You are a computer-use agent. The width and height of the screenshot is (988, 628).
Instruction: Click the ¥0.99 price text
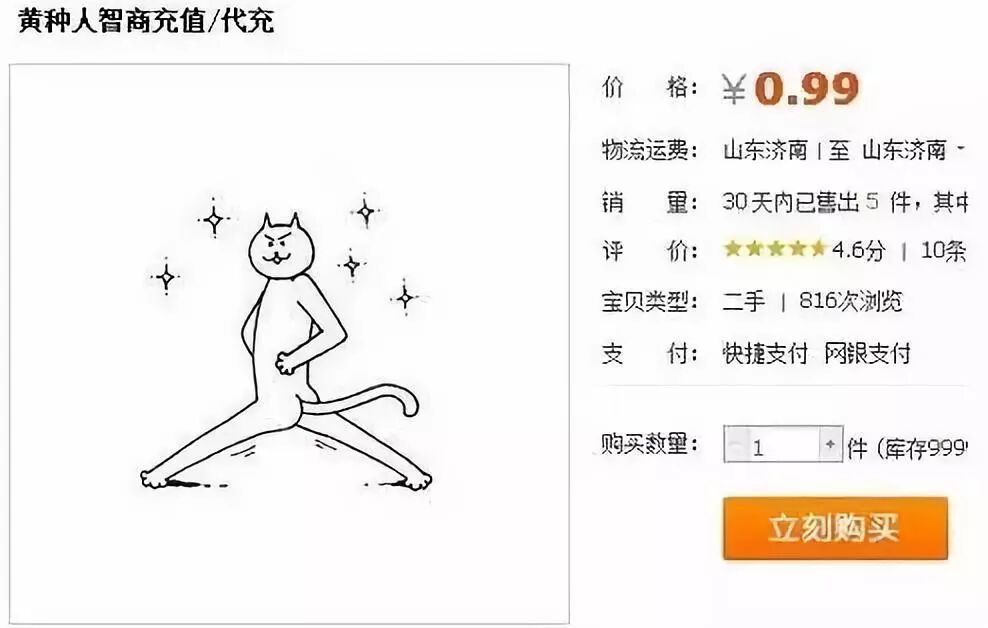click(790, 88)
